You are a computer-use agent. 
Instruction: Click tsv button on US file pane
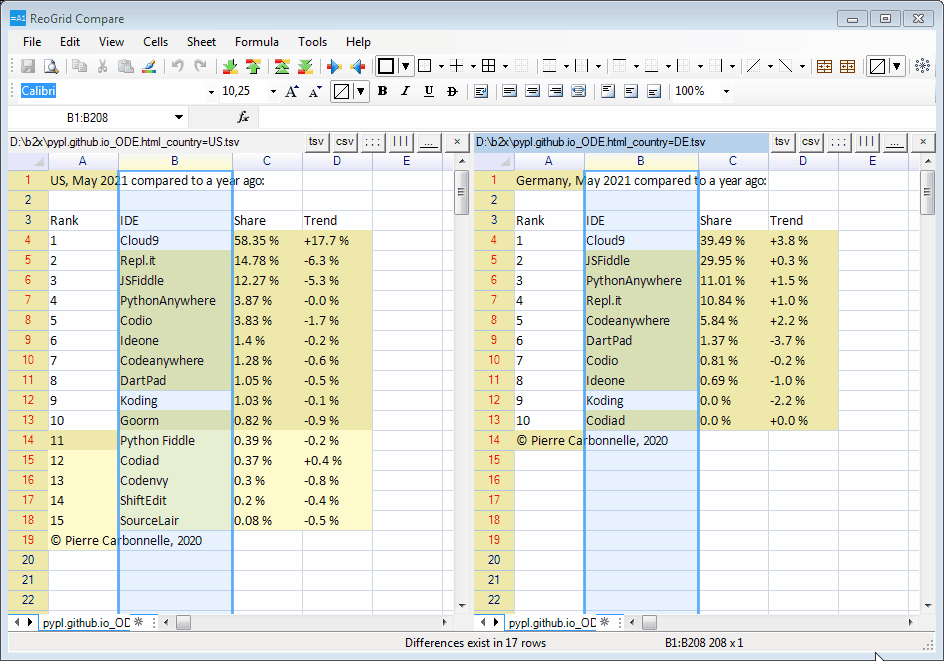[317, 142]
